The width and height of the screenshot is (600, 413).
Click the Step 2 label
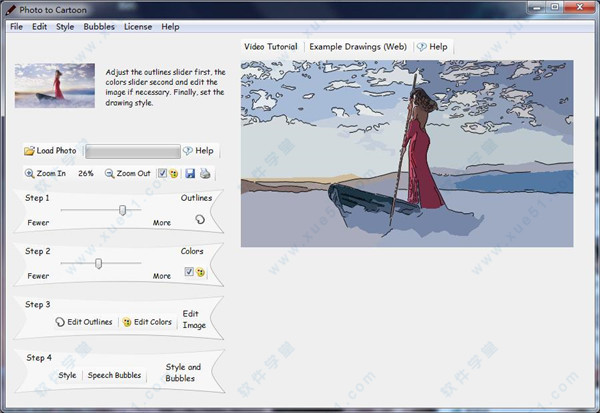38,251
